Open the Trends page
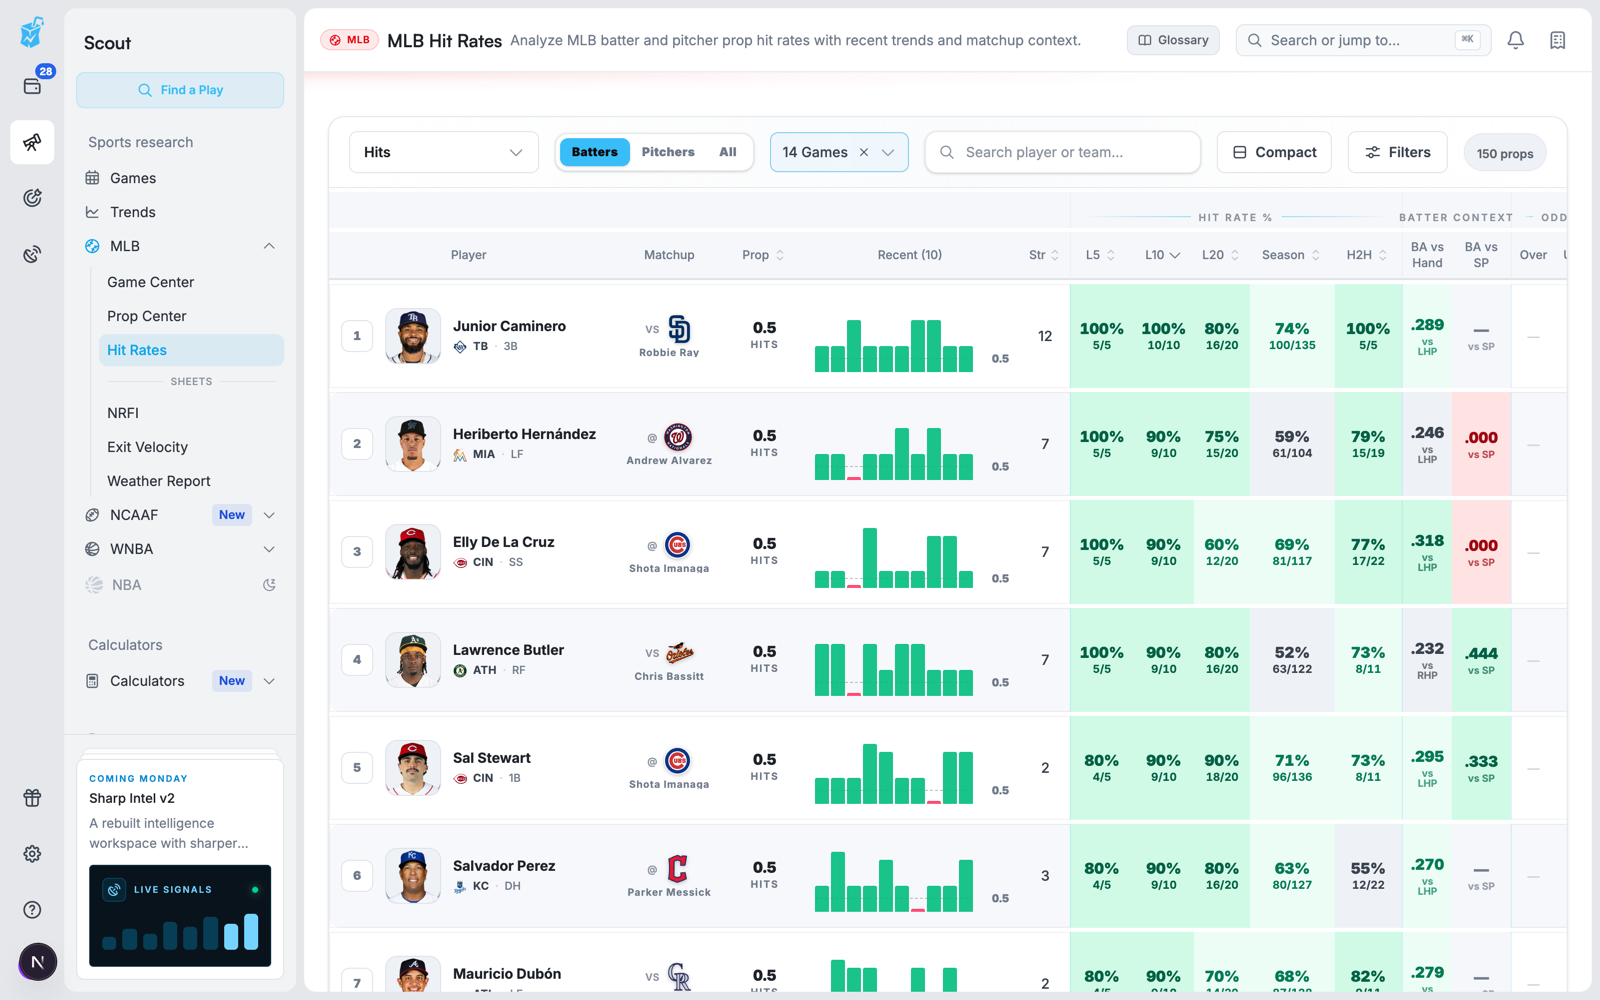This screenshot has height=1000, width=1600. pyautogui.click(x=133, y=212)
